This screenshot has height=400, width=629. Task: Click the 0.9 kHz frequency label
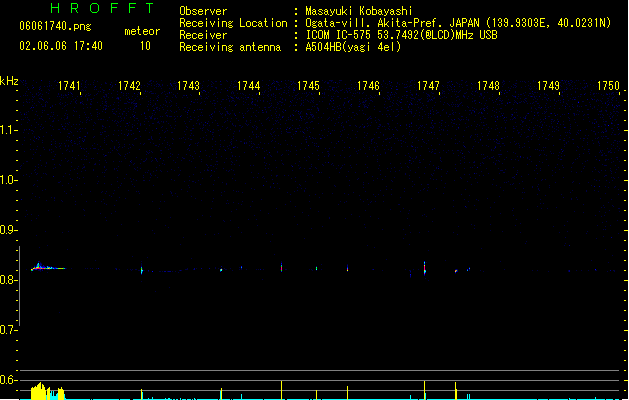7,230
